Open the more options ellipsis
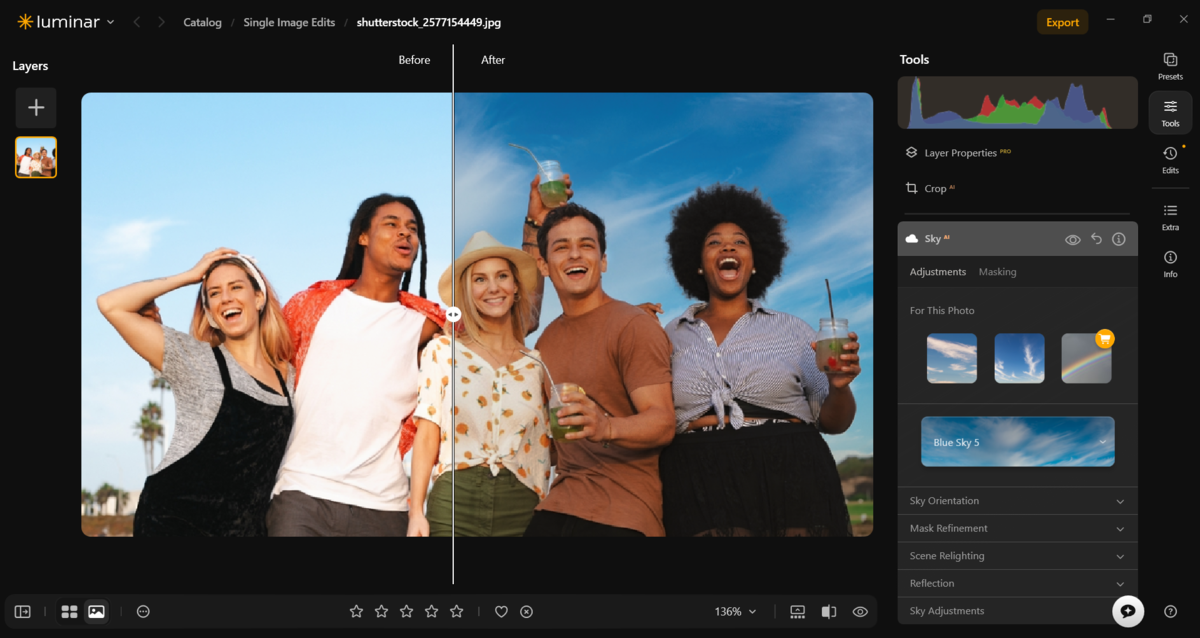Viewport: 1200px width, 638px height. tap(143, 611)
